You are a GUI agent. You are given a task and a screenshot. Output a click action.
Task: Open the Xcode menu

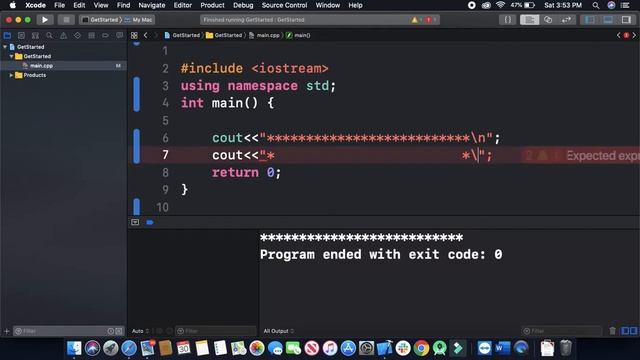35,5
